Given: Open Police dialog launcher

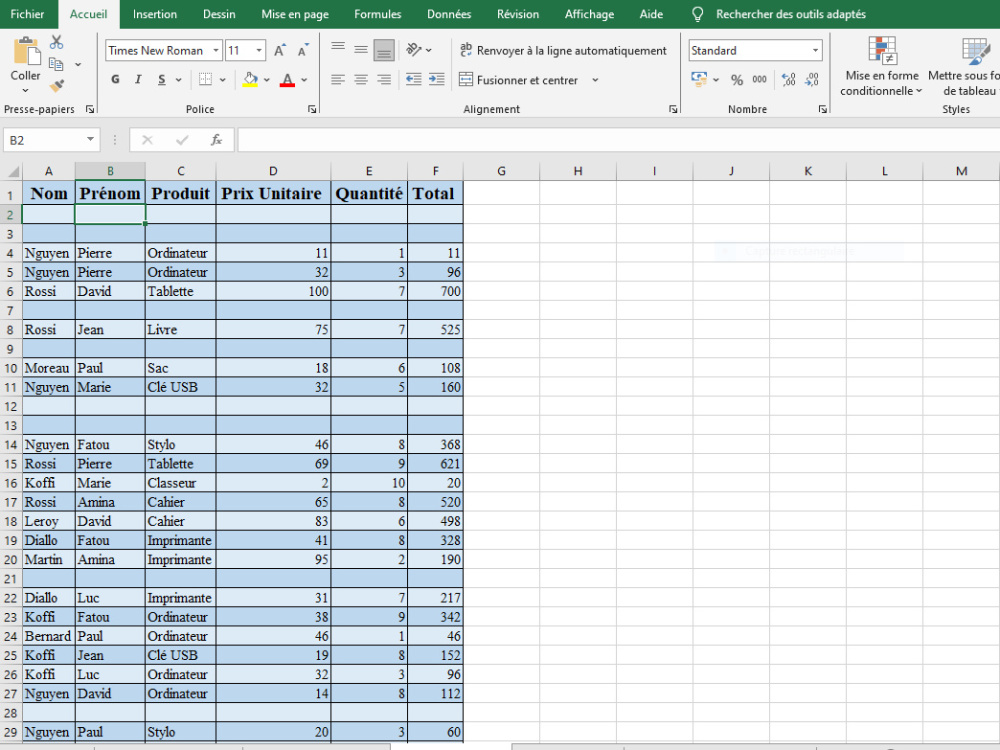Looking at the screenshot, I should 312,110.
